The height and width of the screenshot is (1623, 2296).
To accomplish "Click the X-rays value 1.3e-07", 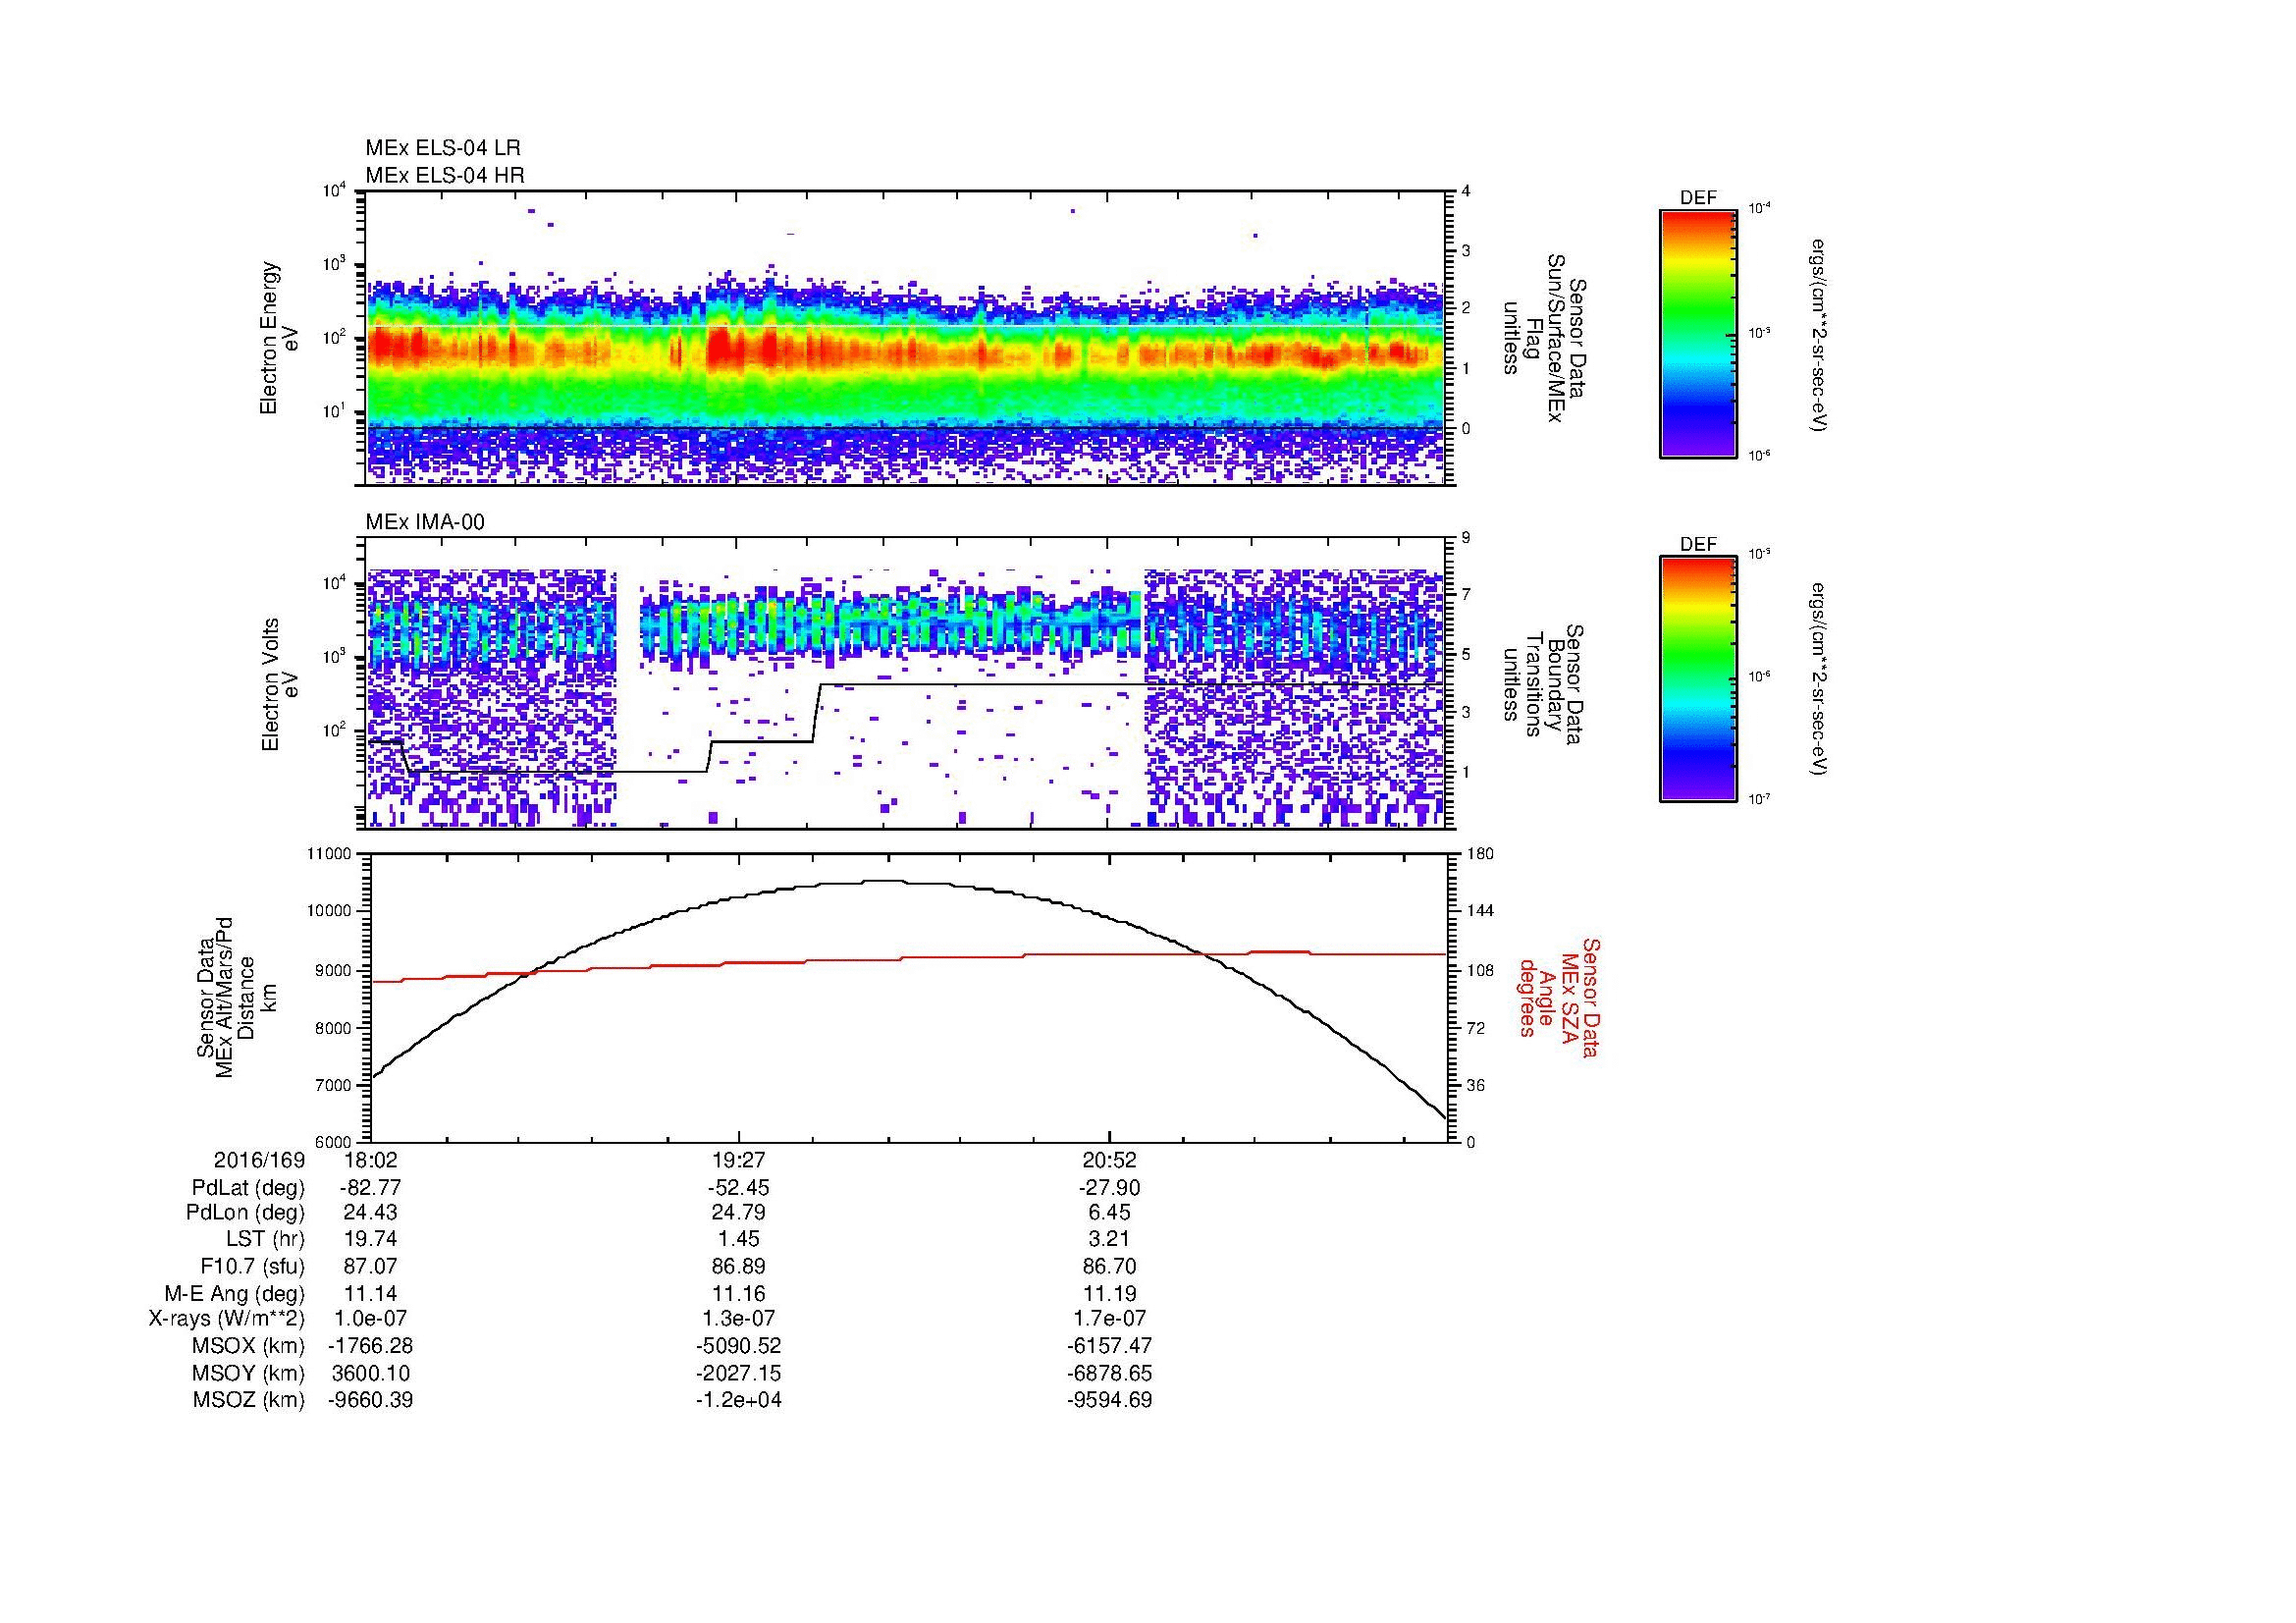I will pos(738,1319).
